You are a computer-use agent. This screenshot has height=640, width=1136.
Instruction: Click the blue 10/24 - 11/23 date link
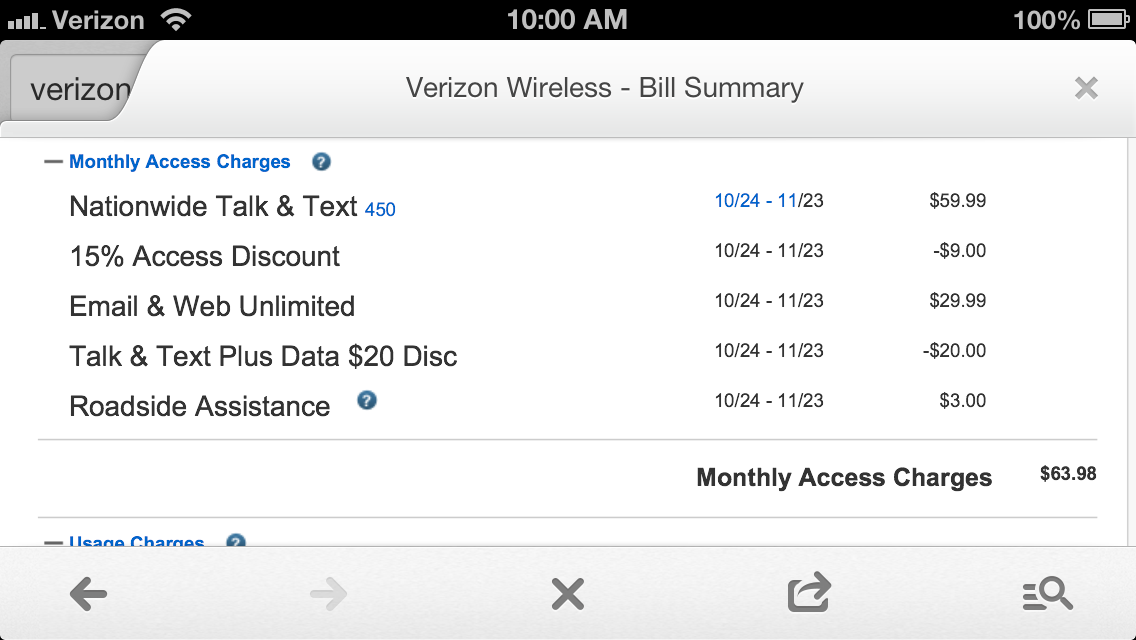(769, 201)
